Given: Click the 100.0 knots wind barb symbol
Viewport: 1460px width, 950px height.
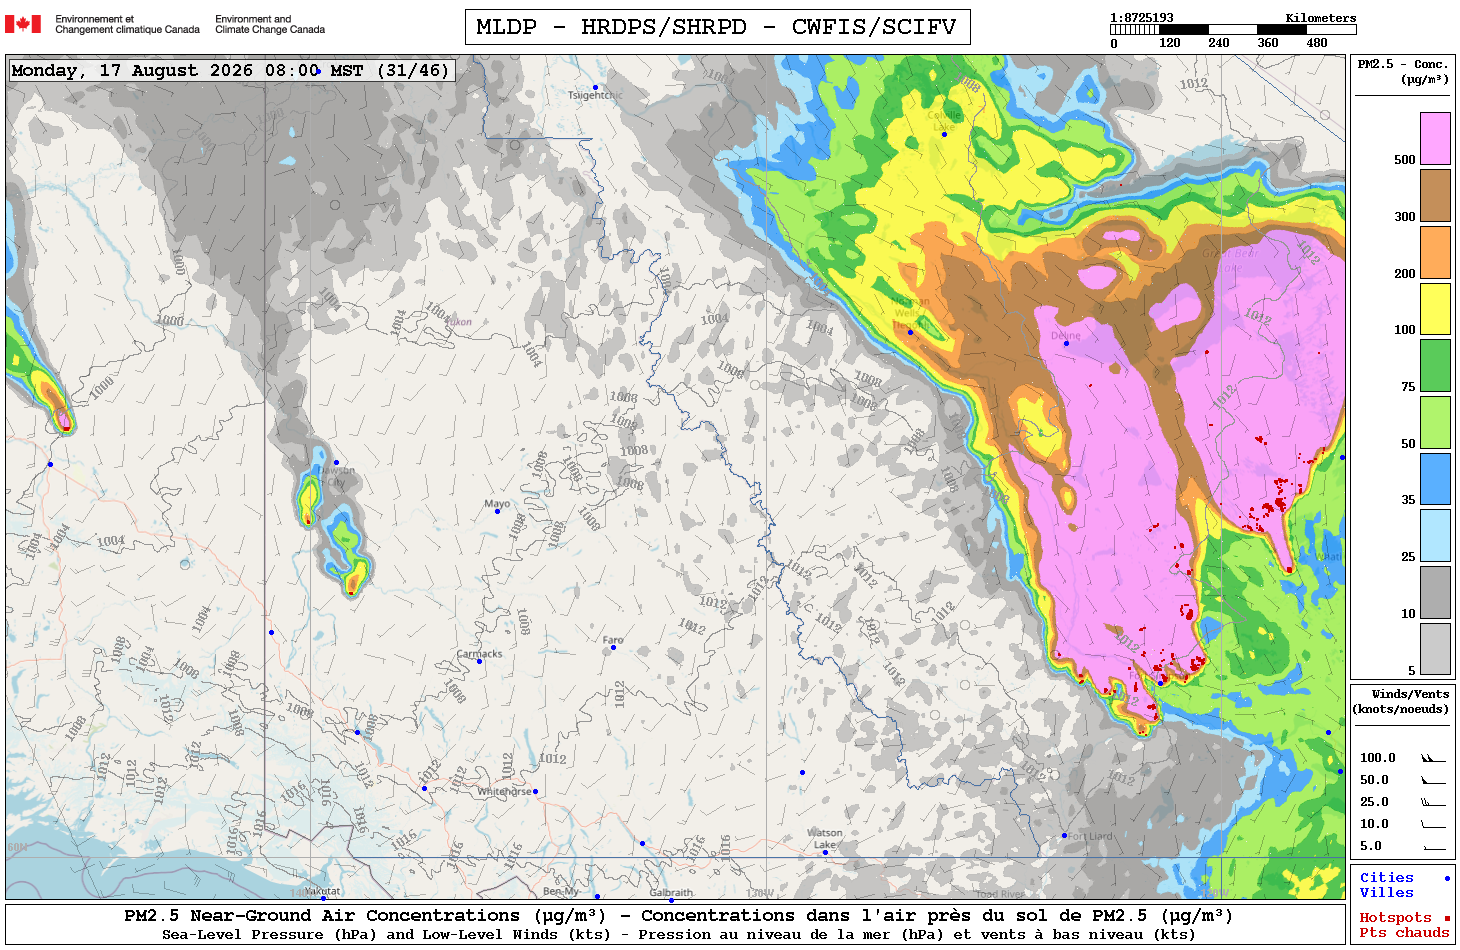Looking at the screenshot, I should click(x=1433, y=759).
